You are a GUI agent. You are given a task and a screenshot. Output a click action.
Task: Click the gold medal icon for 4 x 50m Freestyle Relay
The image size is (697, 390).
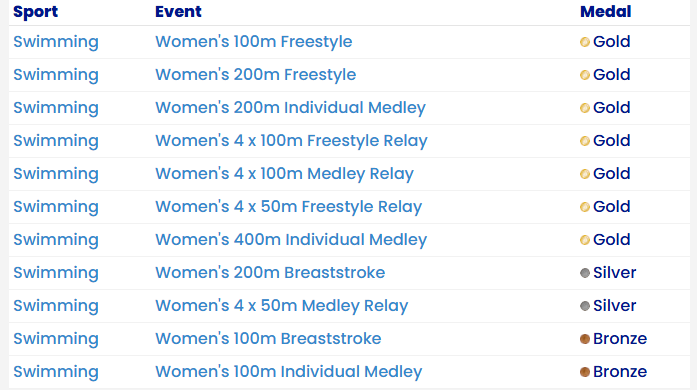tap(585, 207)
